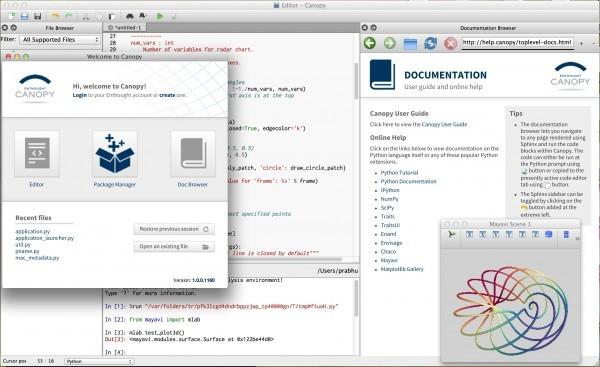Set isometric view in Mayavi Scene toolbar
600x367 pixels.
pos(548,234)
